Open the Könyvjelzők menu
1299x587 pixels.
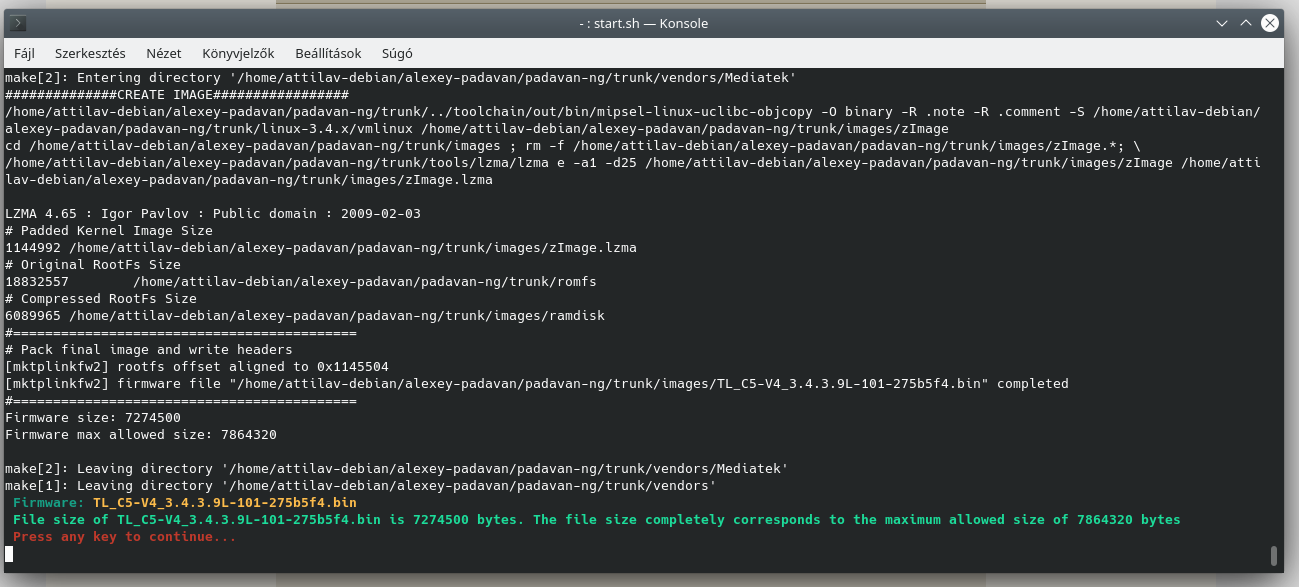click(238, 53)
